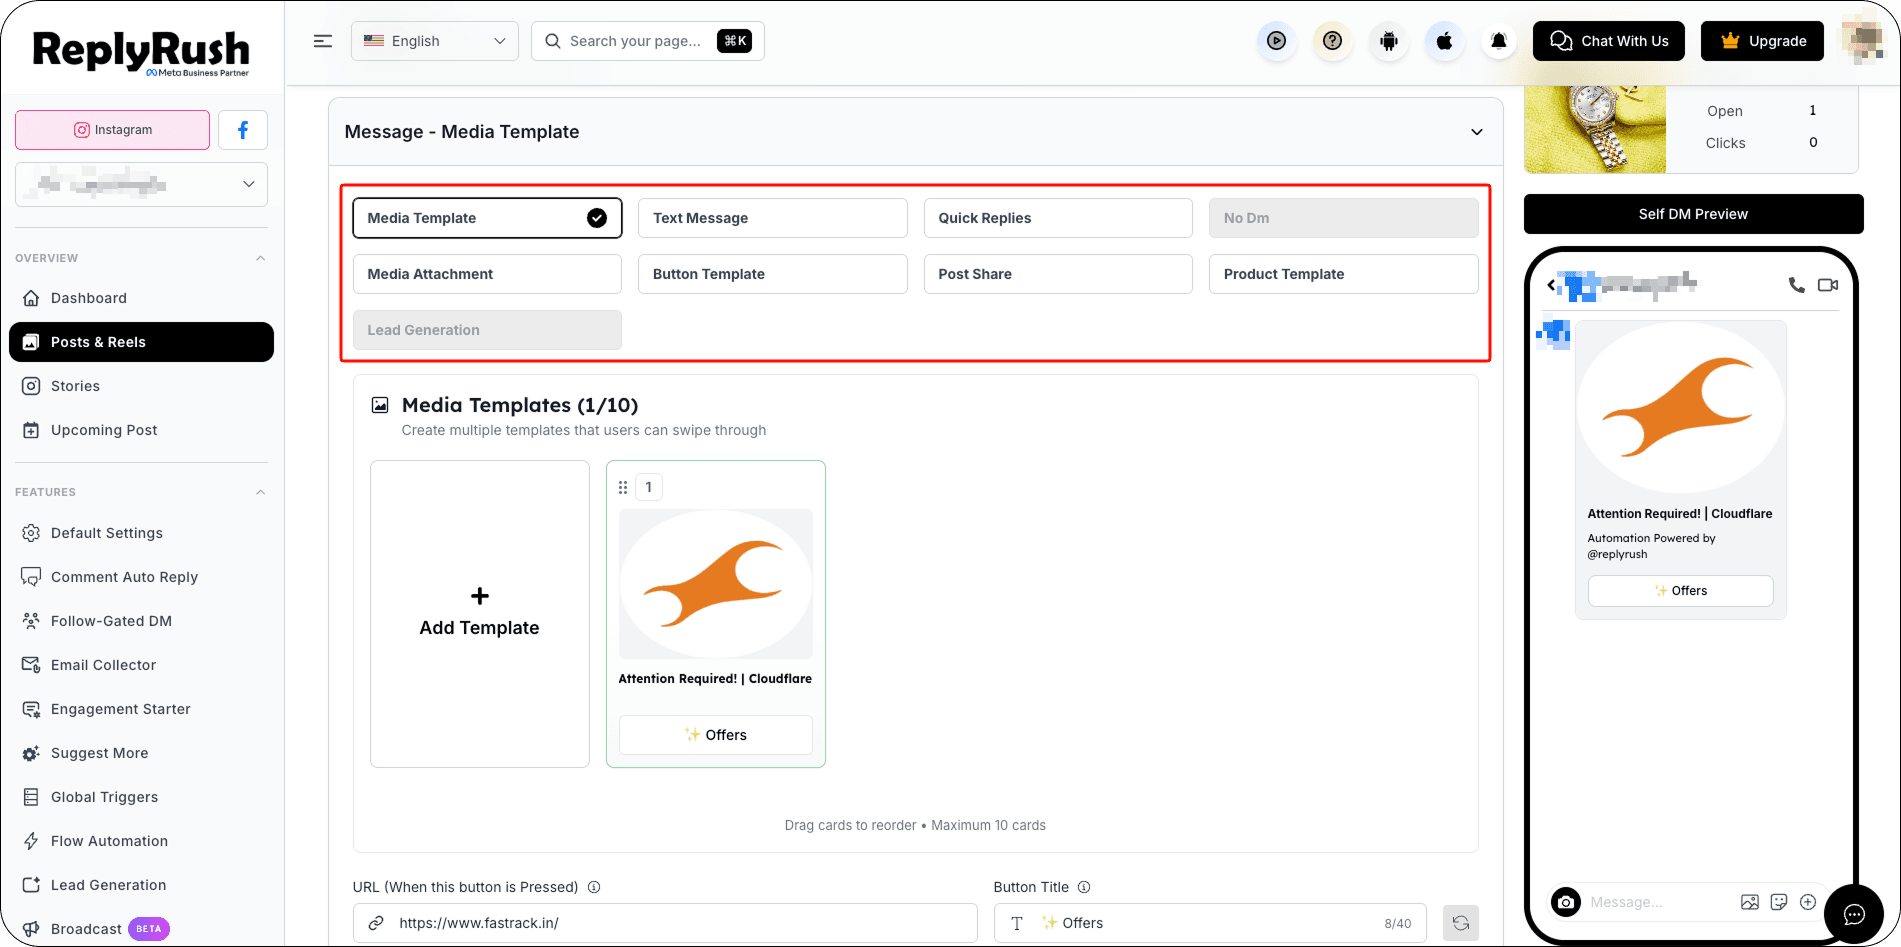Switch to Facebook platform icon
The height and width of the screenshot is (947, 1901).
tap(243, 130)
